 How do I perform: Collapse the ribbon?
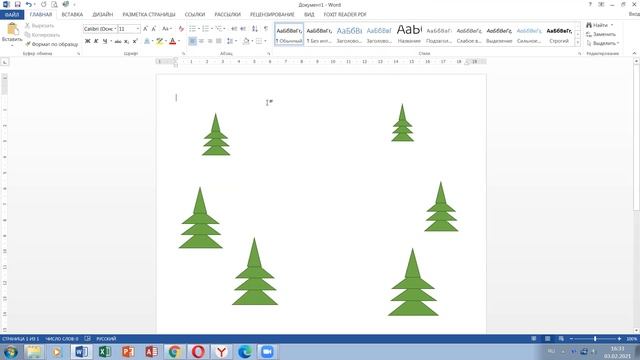(634, 53)
